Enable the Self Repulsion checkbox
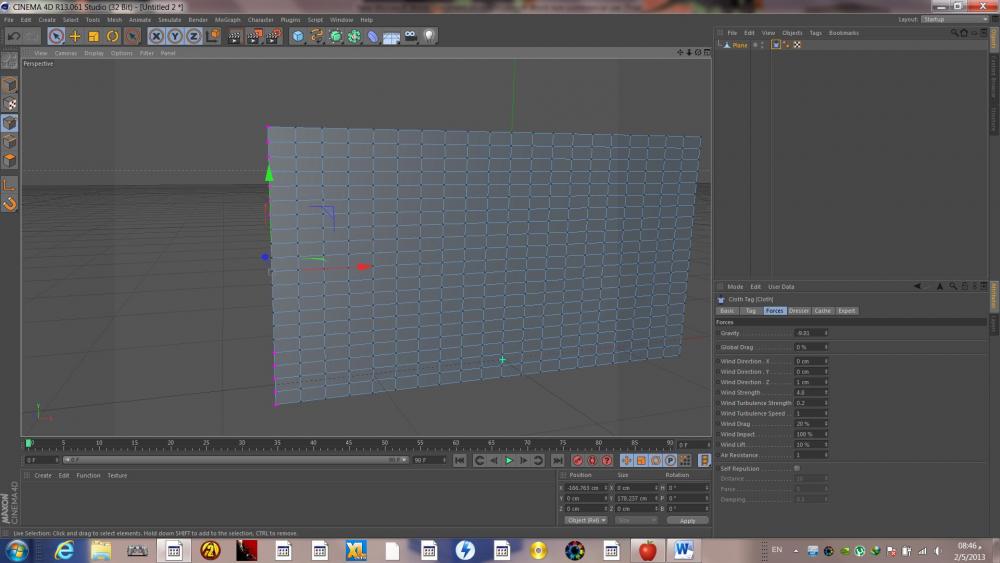This screenshot has width=1000, height=563. (x=796, y=468)
